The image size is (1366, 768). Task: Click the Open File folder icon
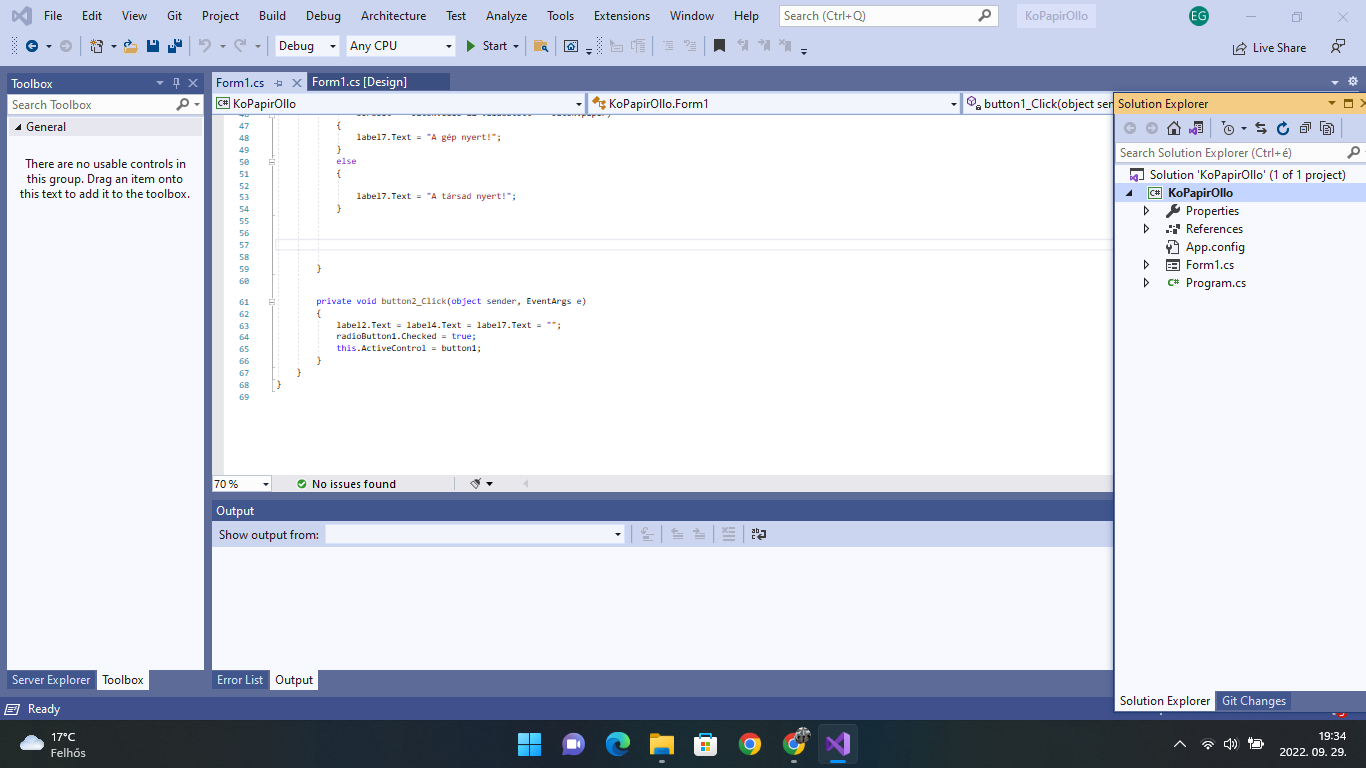point(130,46)
